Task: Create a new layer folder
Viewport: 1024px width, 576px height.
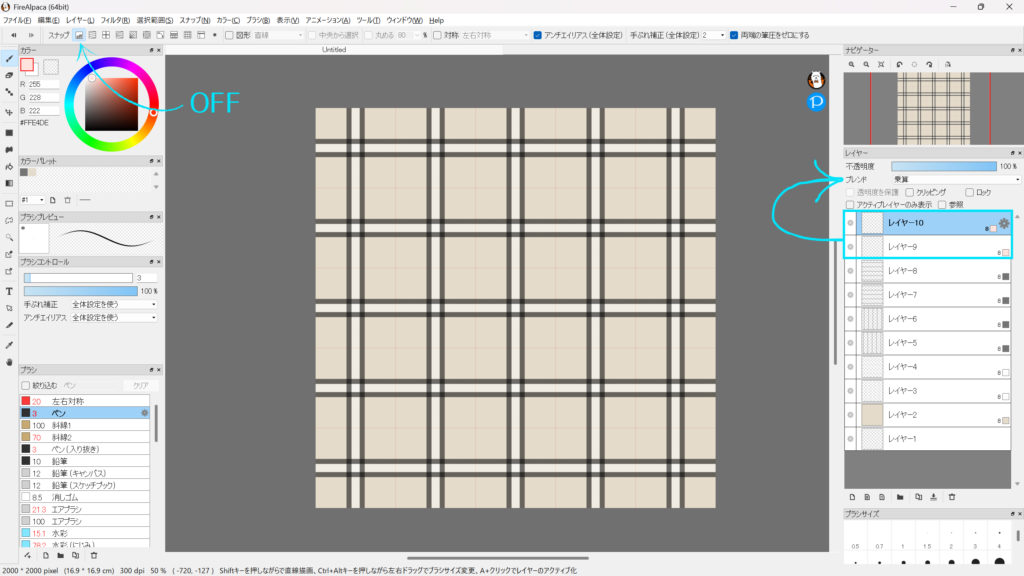Action: [x=901, y=496]
